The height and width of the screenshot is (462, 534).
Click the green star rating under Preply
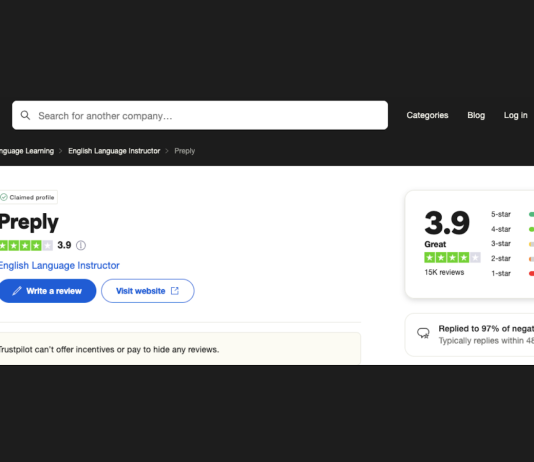26,245
